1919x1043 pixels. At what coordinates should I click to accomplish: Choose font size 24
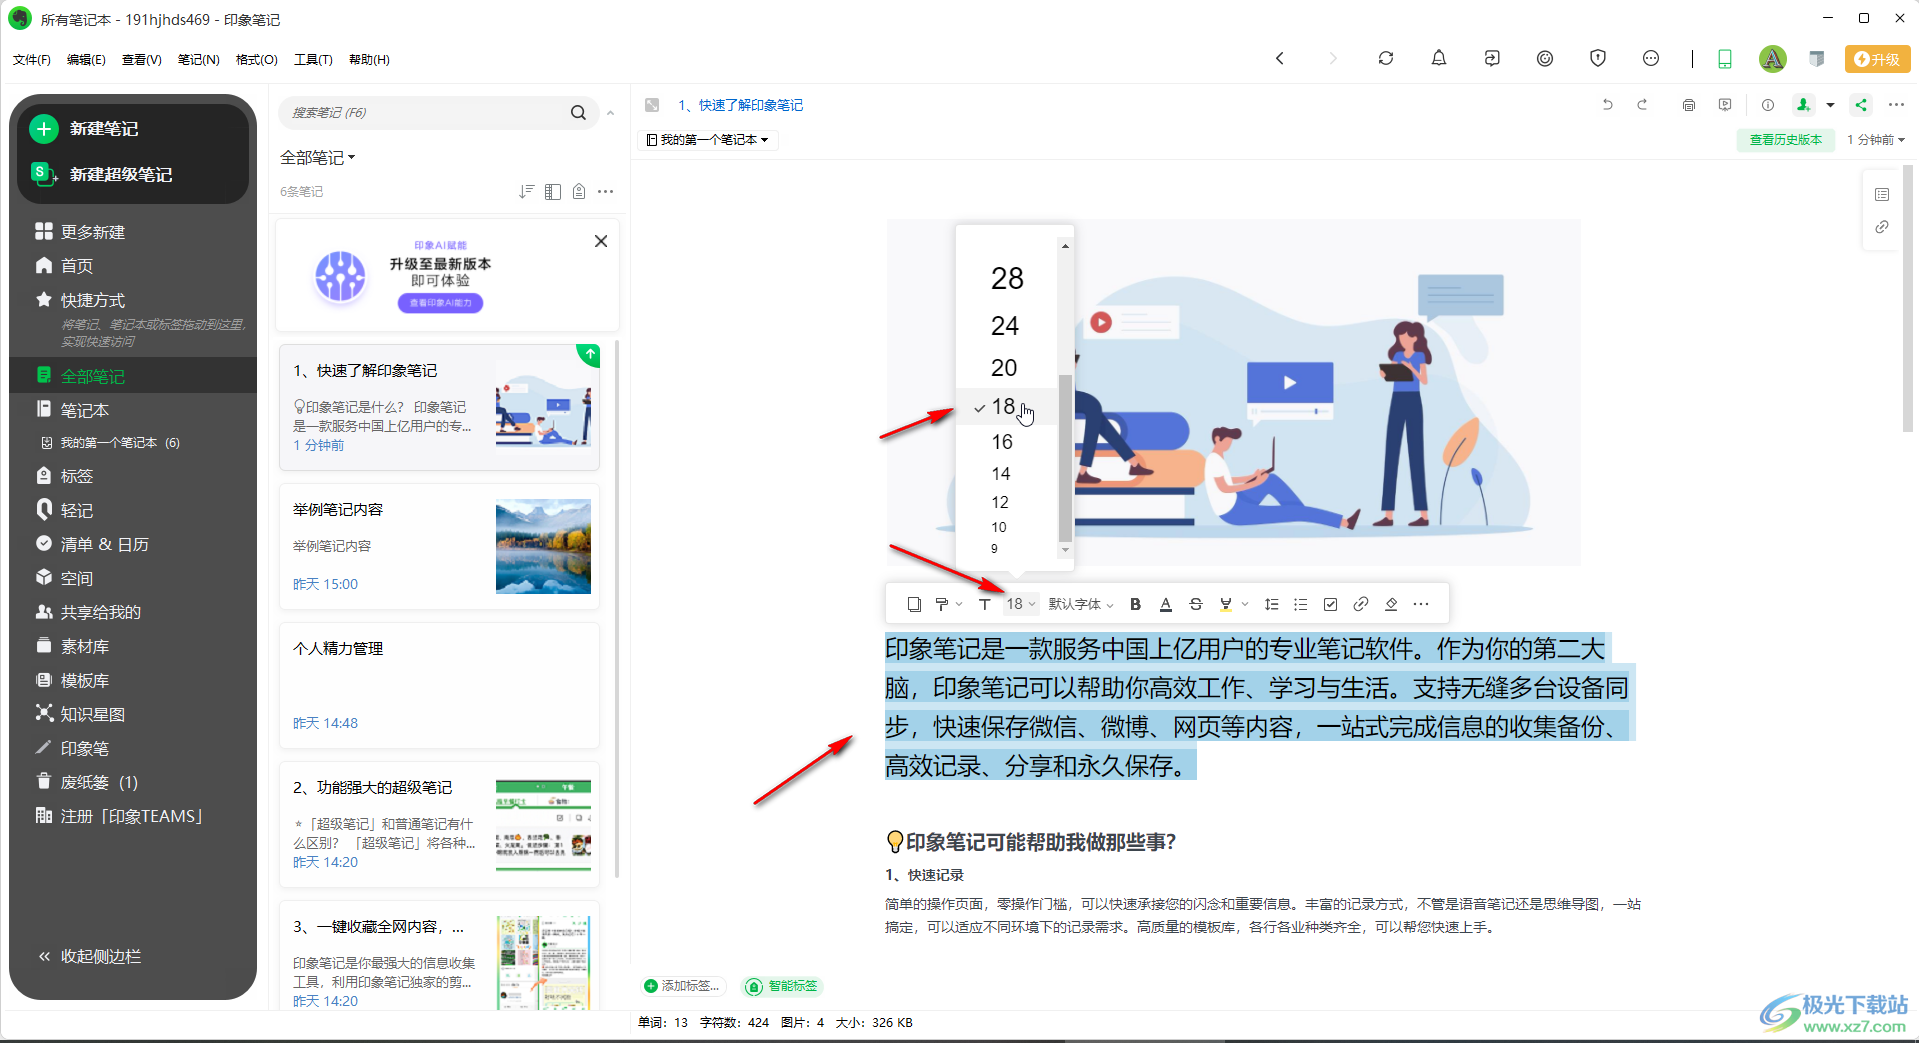1005,326
